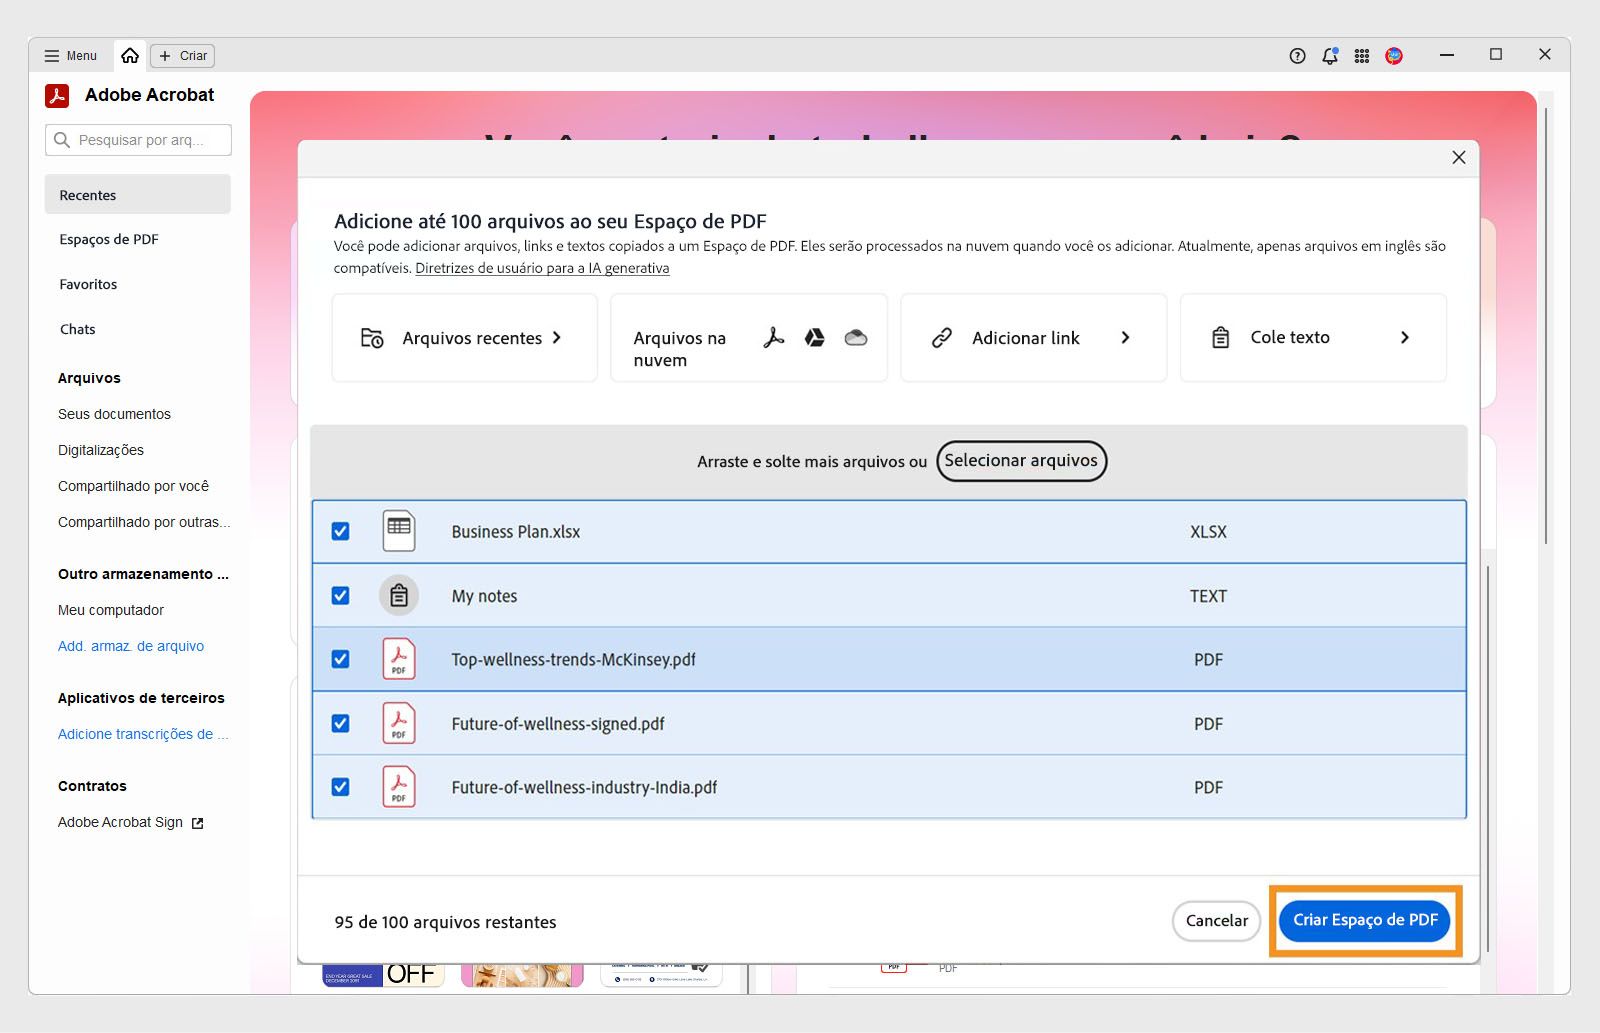Uncheck the My notes item
Screen dimensions: 1600x1033
pos(341,595)
